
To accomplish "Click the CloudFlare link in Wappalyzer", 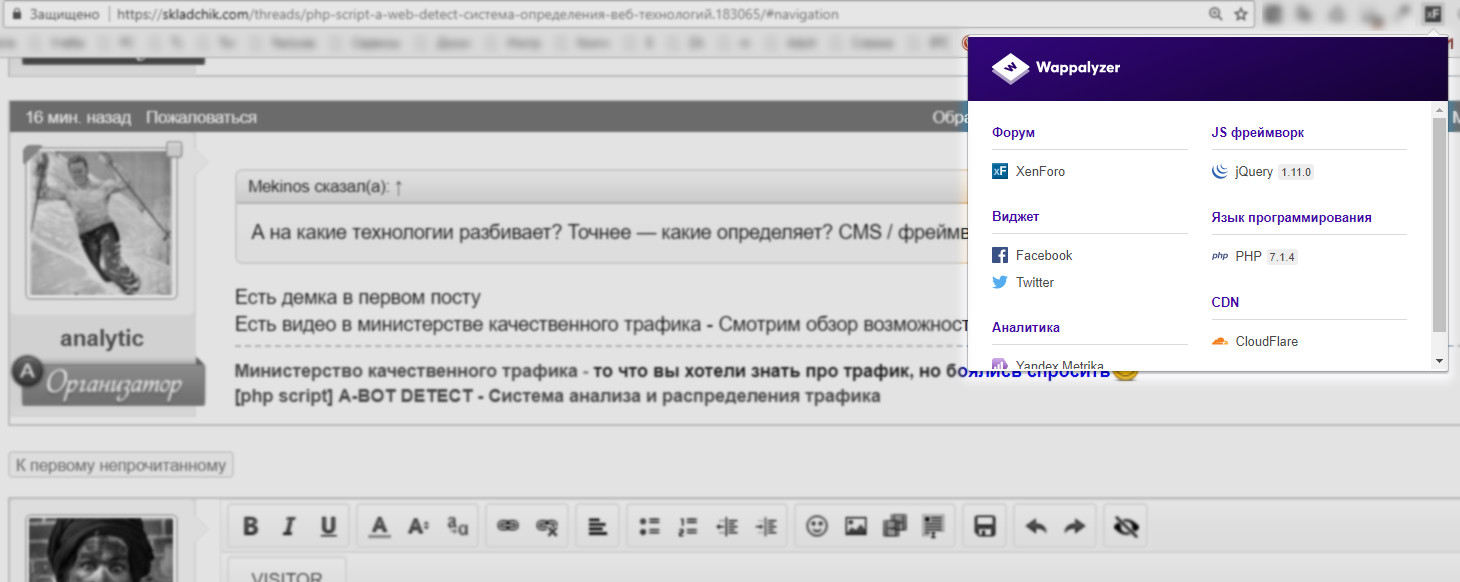I will click(1266, 341).
